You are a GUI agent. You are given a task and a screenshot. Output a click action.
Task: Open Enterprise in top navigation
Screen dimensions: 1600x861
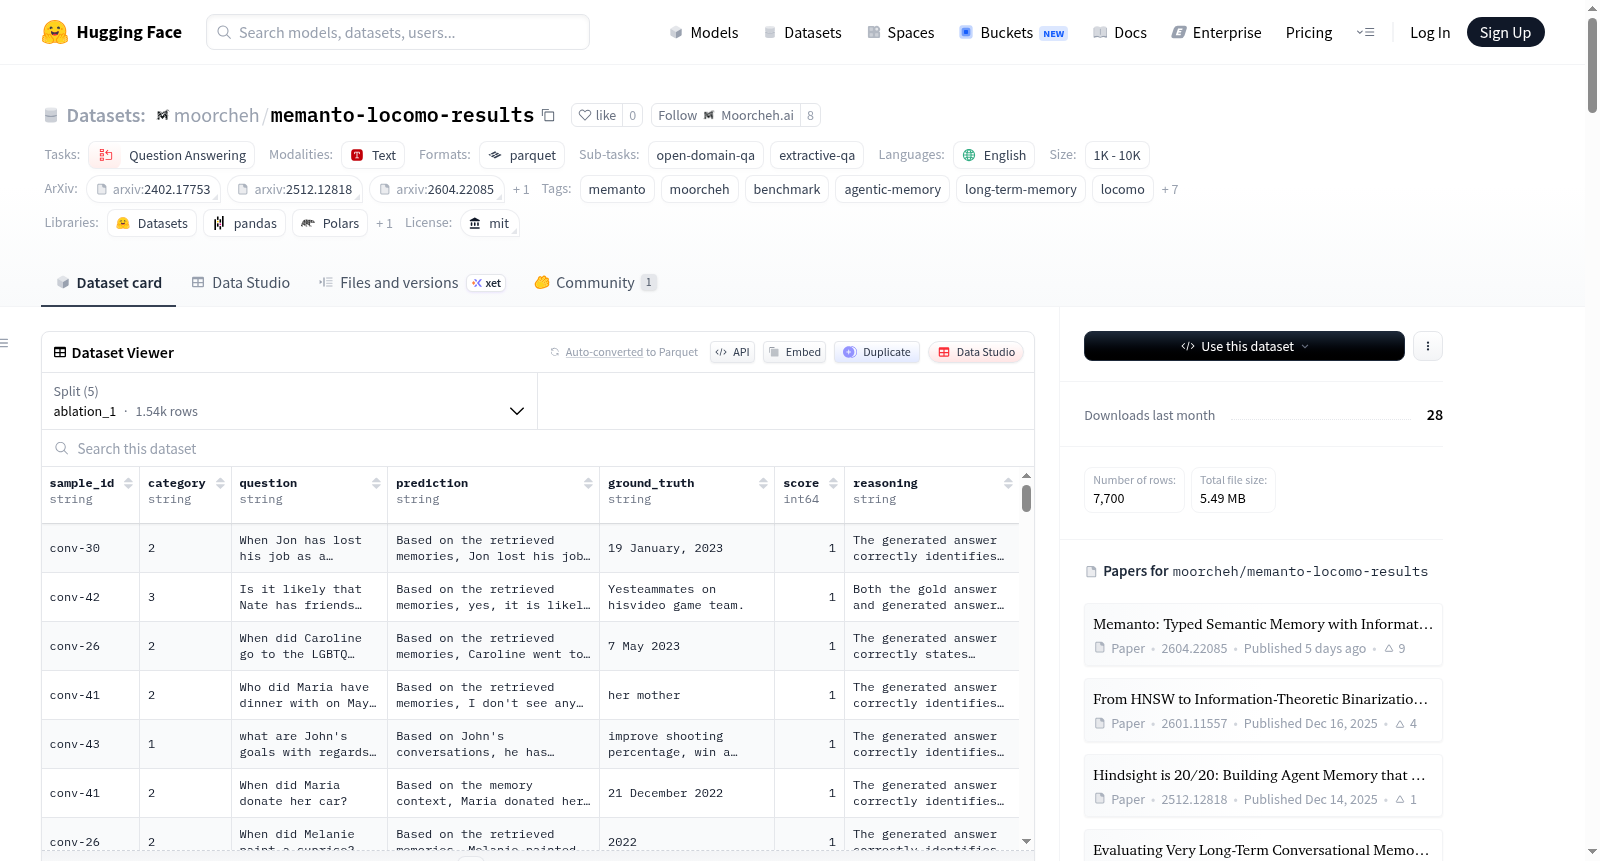click(1217, 32)
